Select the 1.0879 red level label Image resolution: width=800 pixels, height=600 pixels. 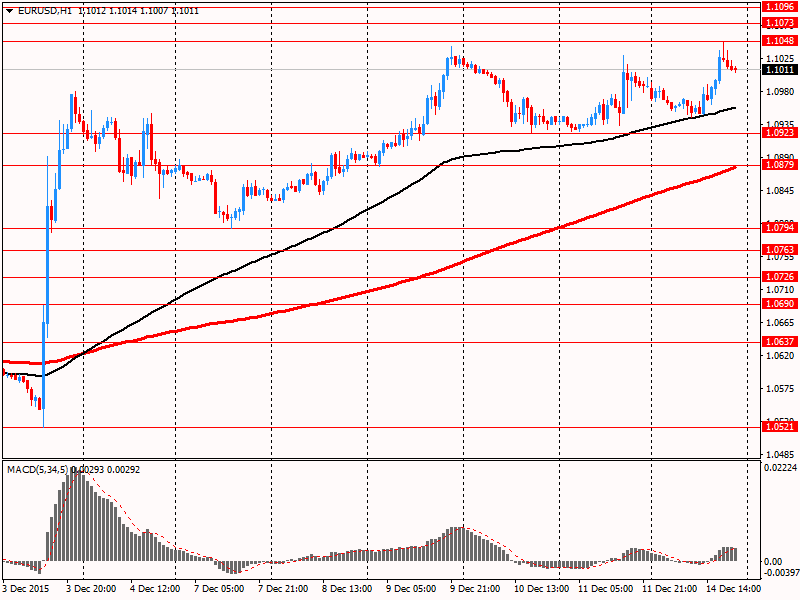tap(780, 165)
